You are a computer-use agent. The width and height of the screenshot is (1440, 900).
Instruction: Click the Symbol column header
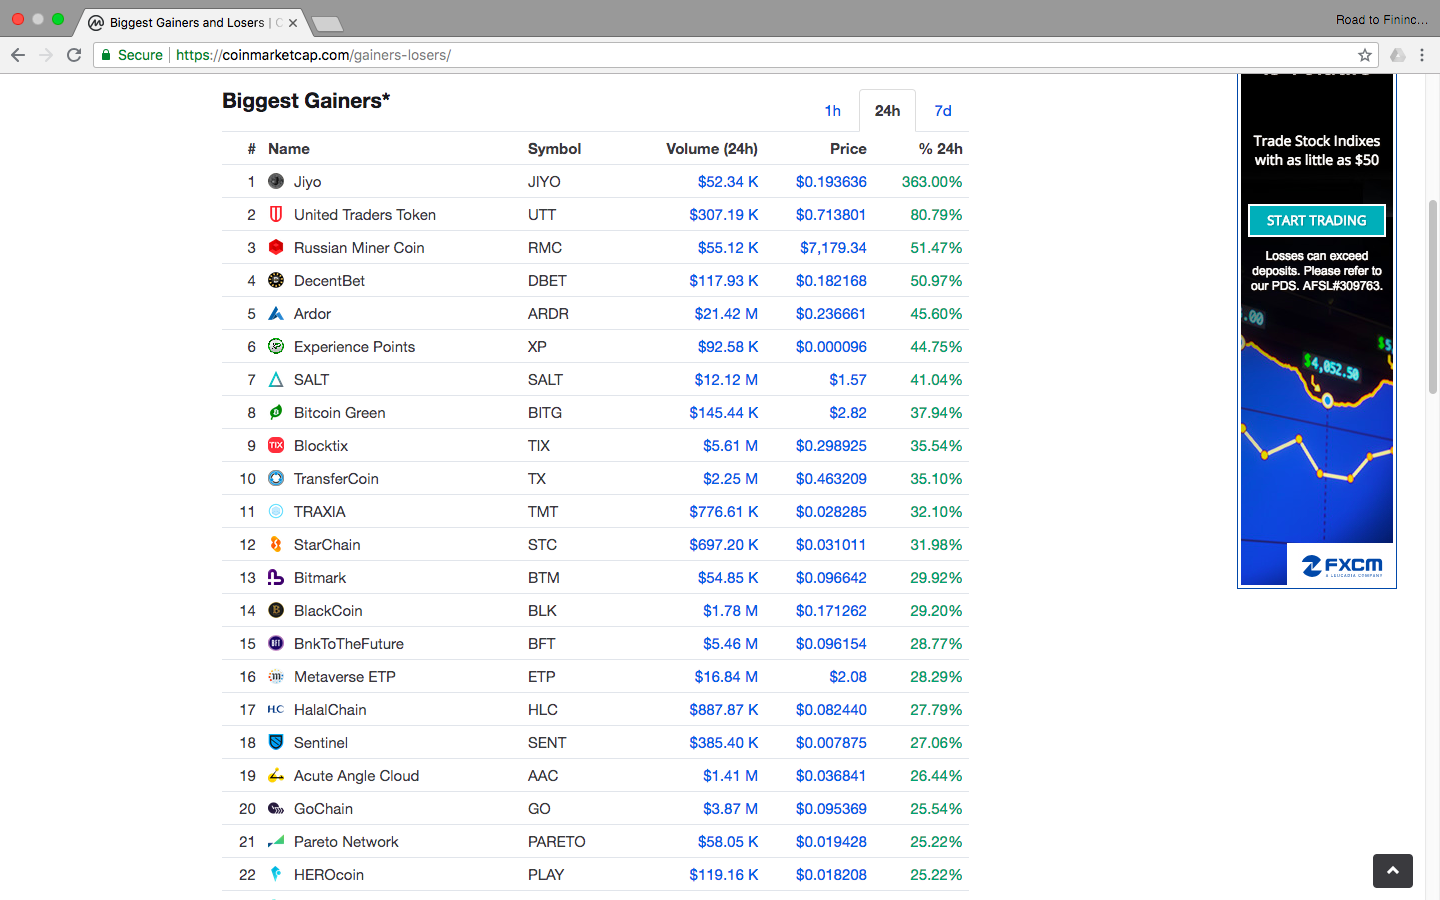(554, 149)
